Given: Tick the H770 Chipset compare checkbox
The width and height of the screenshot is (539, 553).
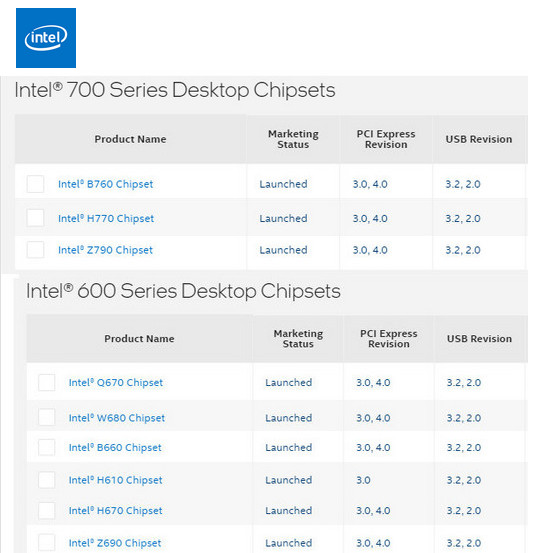Looking at the screenshot, I should click(x=35, y=218).
